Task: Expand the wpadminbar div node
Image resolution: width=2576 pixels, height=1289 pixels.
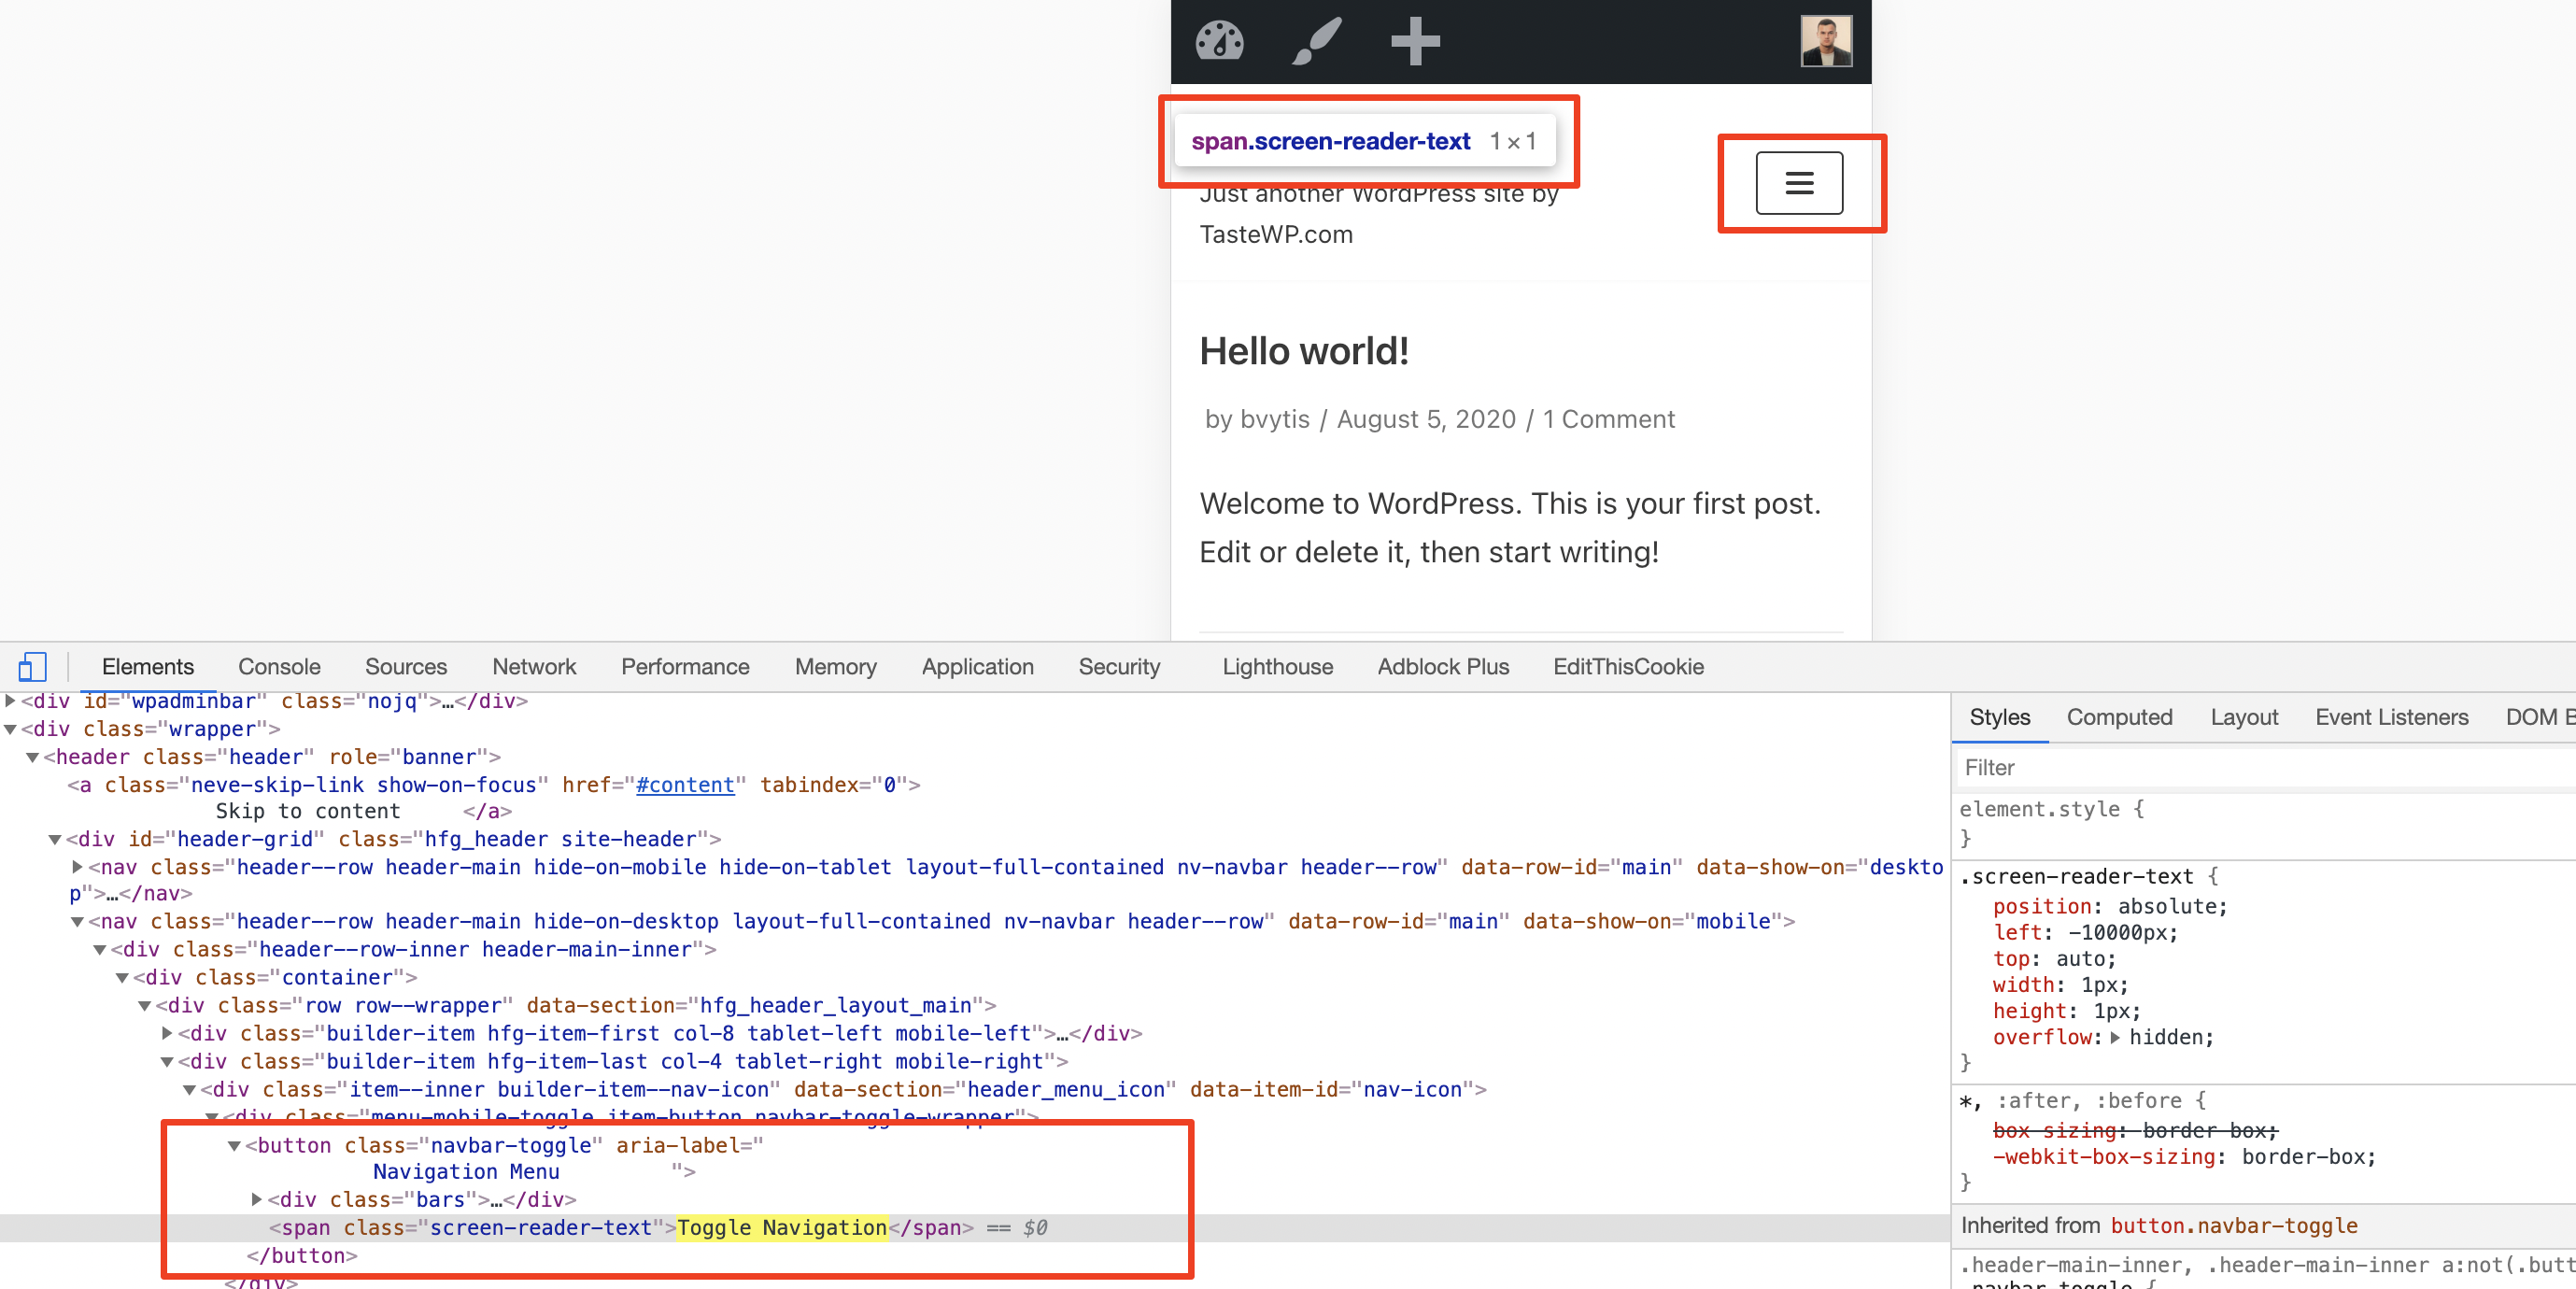Action: pos(8,701)
